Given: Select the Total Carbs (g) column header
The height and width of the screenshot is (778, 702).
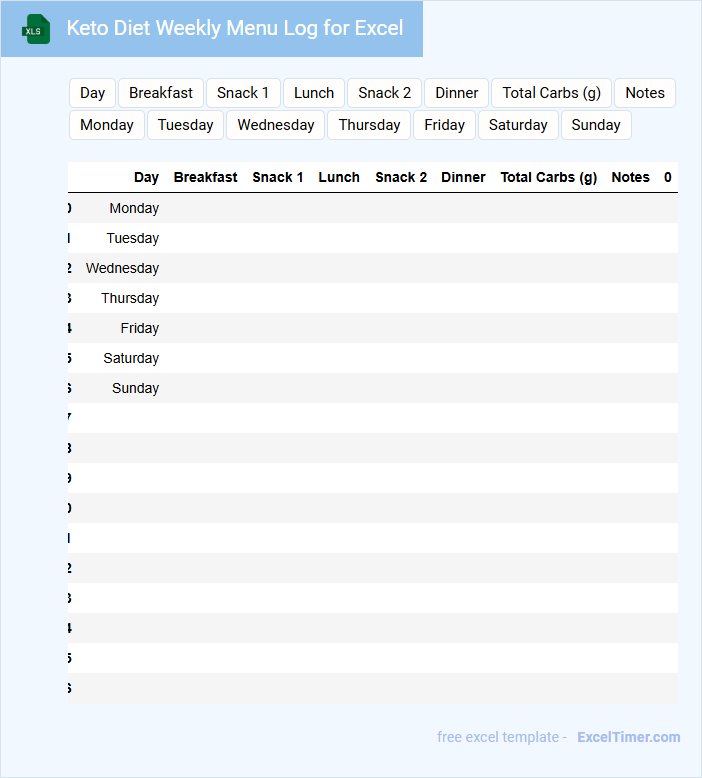Looking at the screenshot, I should (x=548, y=177).
